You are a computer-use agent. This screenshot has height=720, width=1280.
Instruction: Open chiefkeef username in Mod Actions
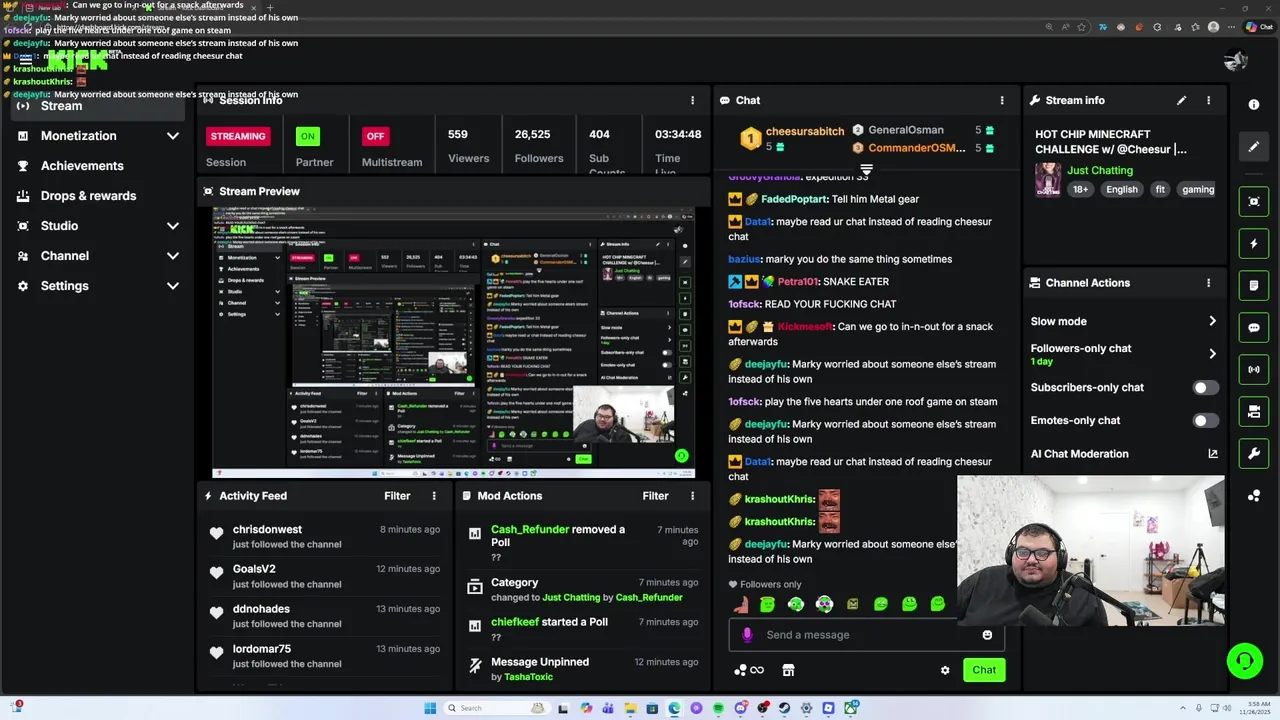[x=515, y=622]
